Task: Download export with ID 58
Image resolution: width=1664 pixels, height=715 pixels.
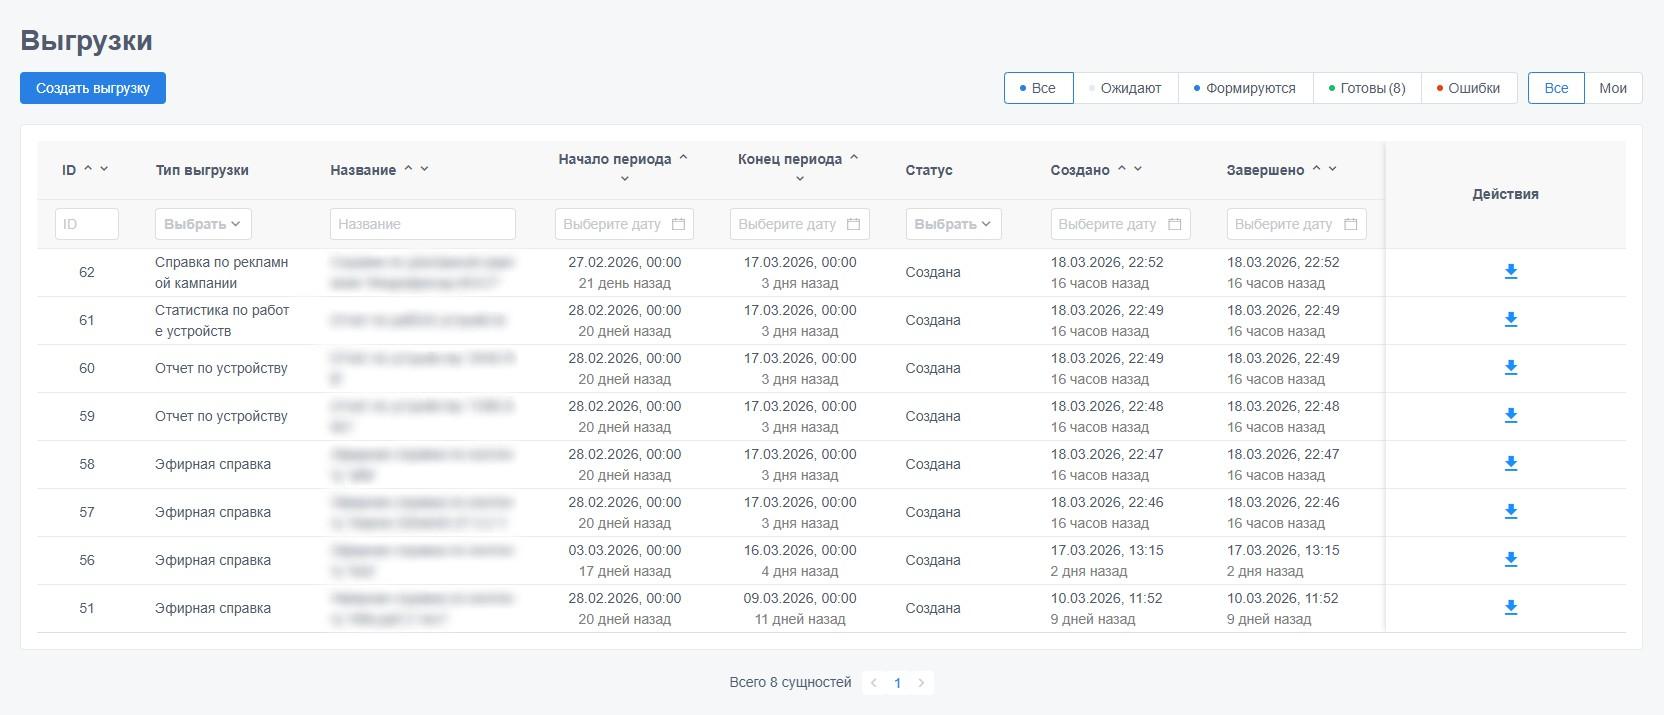Action: (1511, 464)
